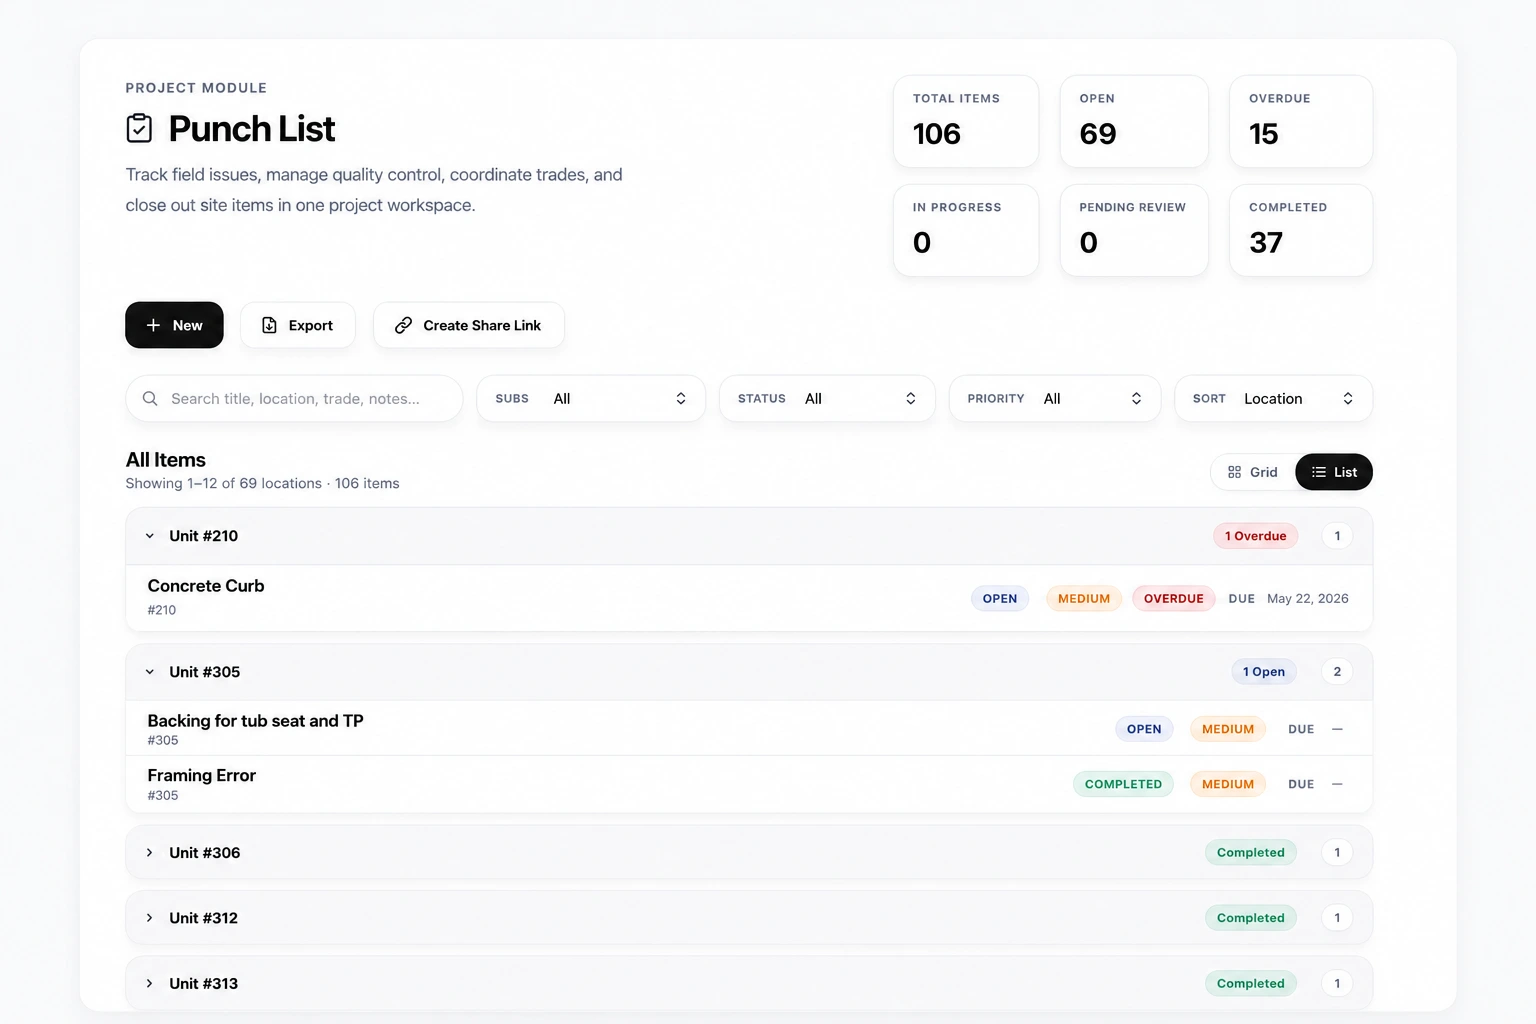
Task: Click the 1 Overdue badge on Unit #210
Action: (1256, 536)
